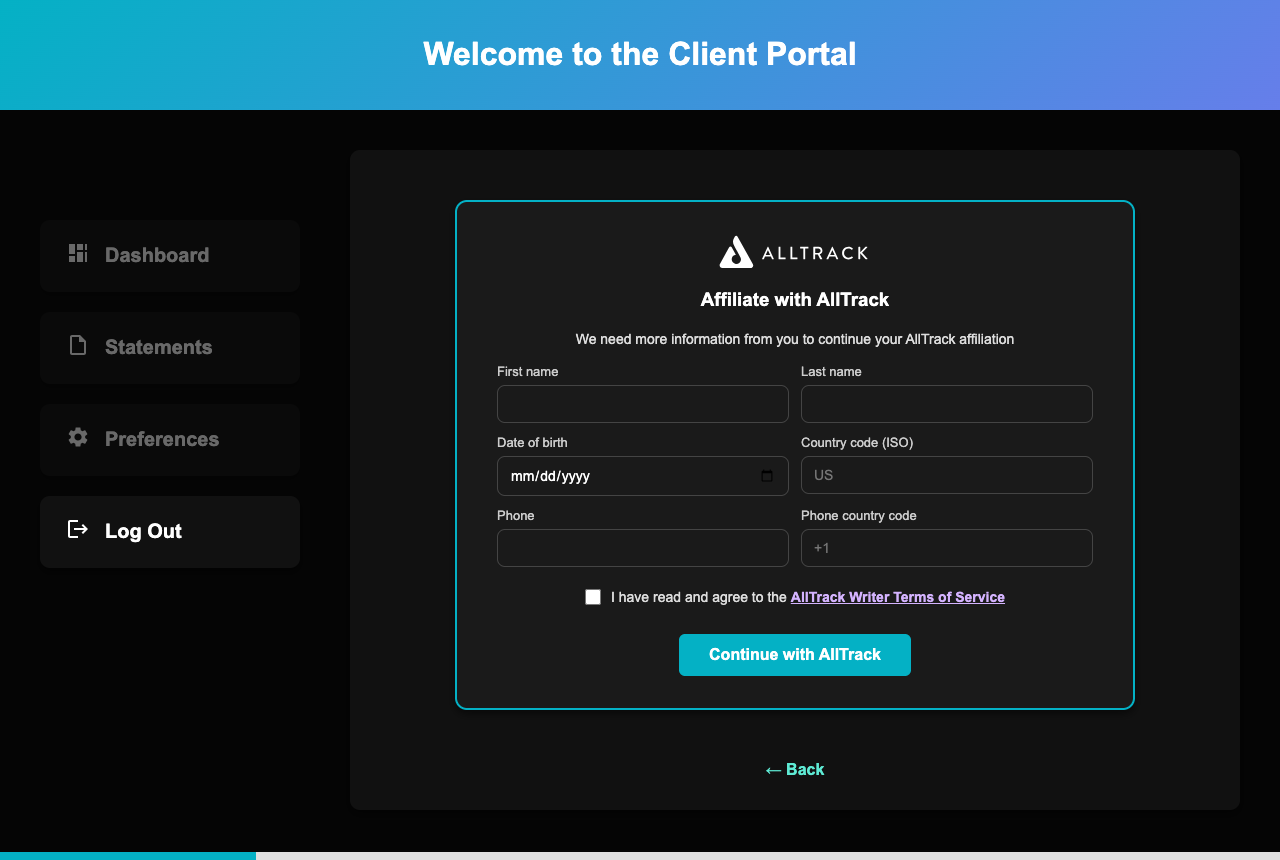Click the Preferences gear icon
The width and height of the screenshot is (1280, 860).
(78, 437)
